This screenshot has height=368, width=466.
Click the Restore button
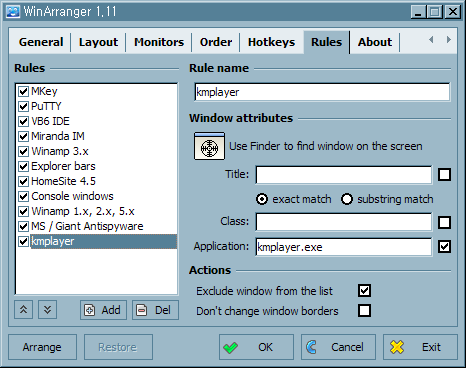[118, 347]
